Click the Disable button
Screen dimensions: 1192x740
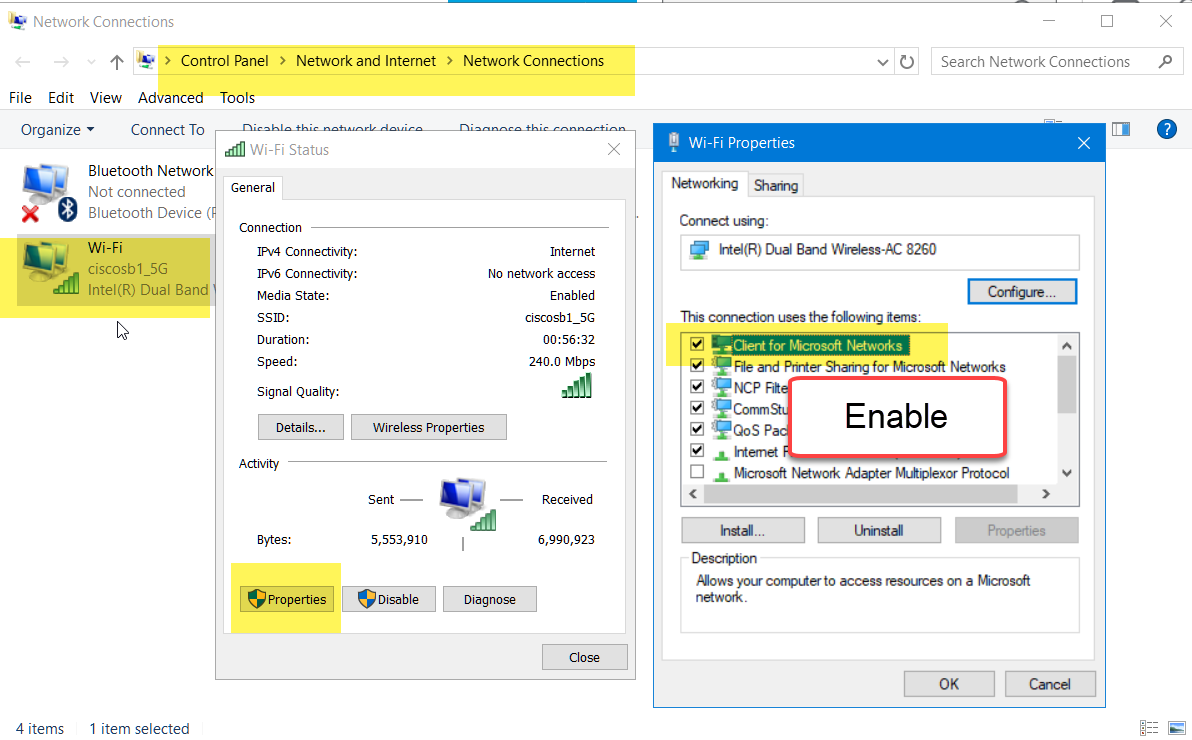[x=388, y=599]
